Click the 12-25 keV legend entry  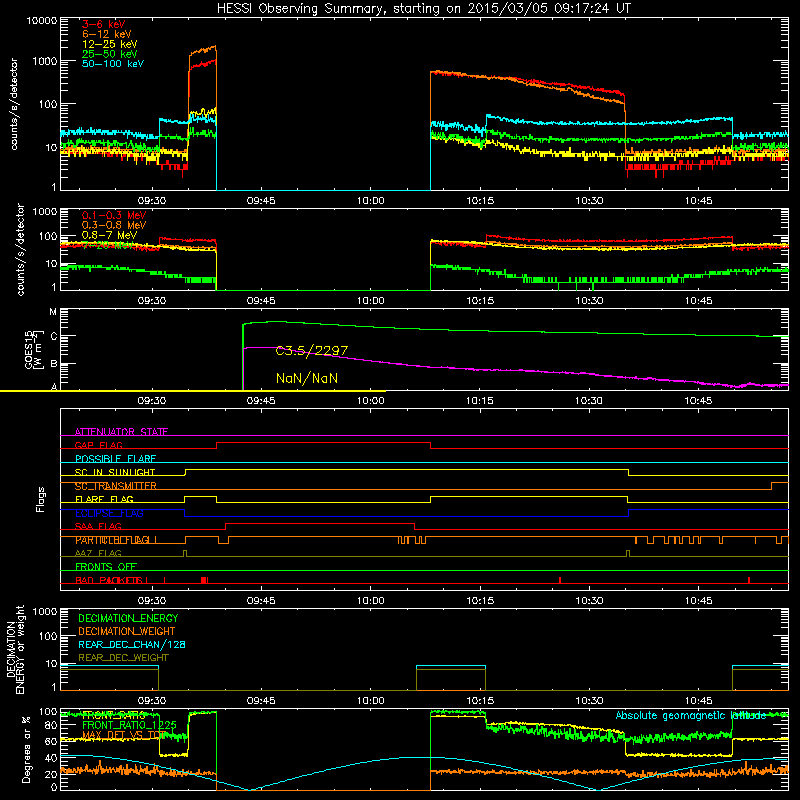click(x=109, y=44)
